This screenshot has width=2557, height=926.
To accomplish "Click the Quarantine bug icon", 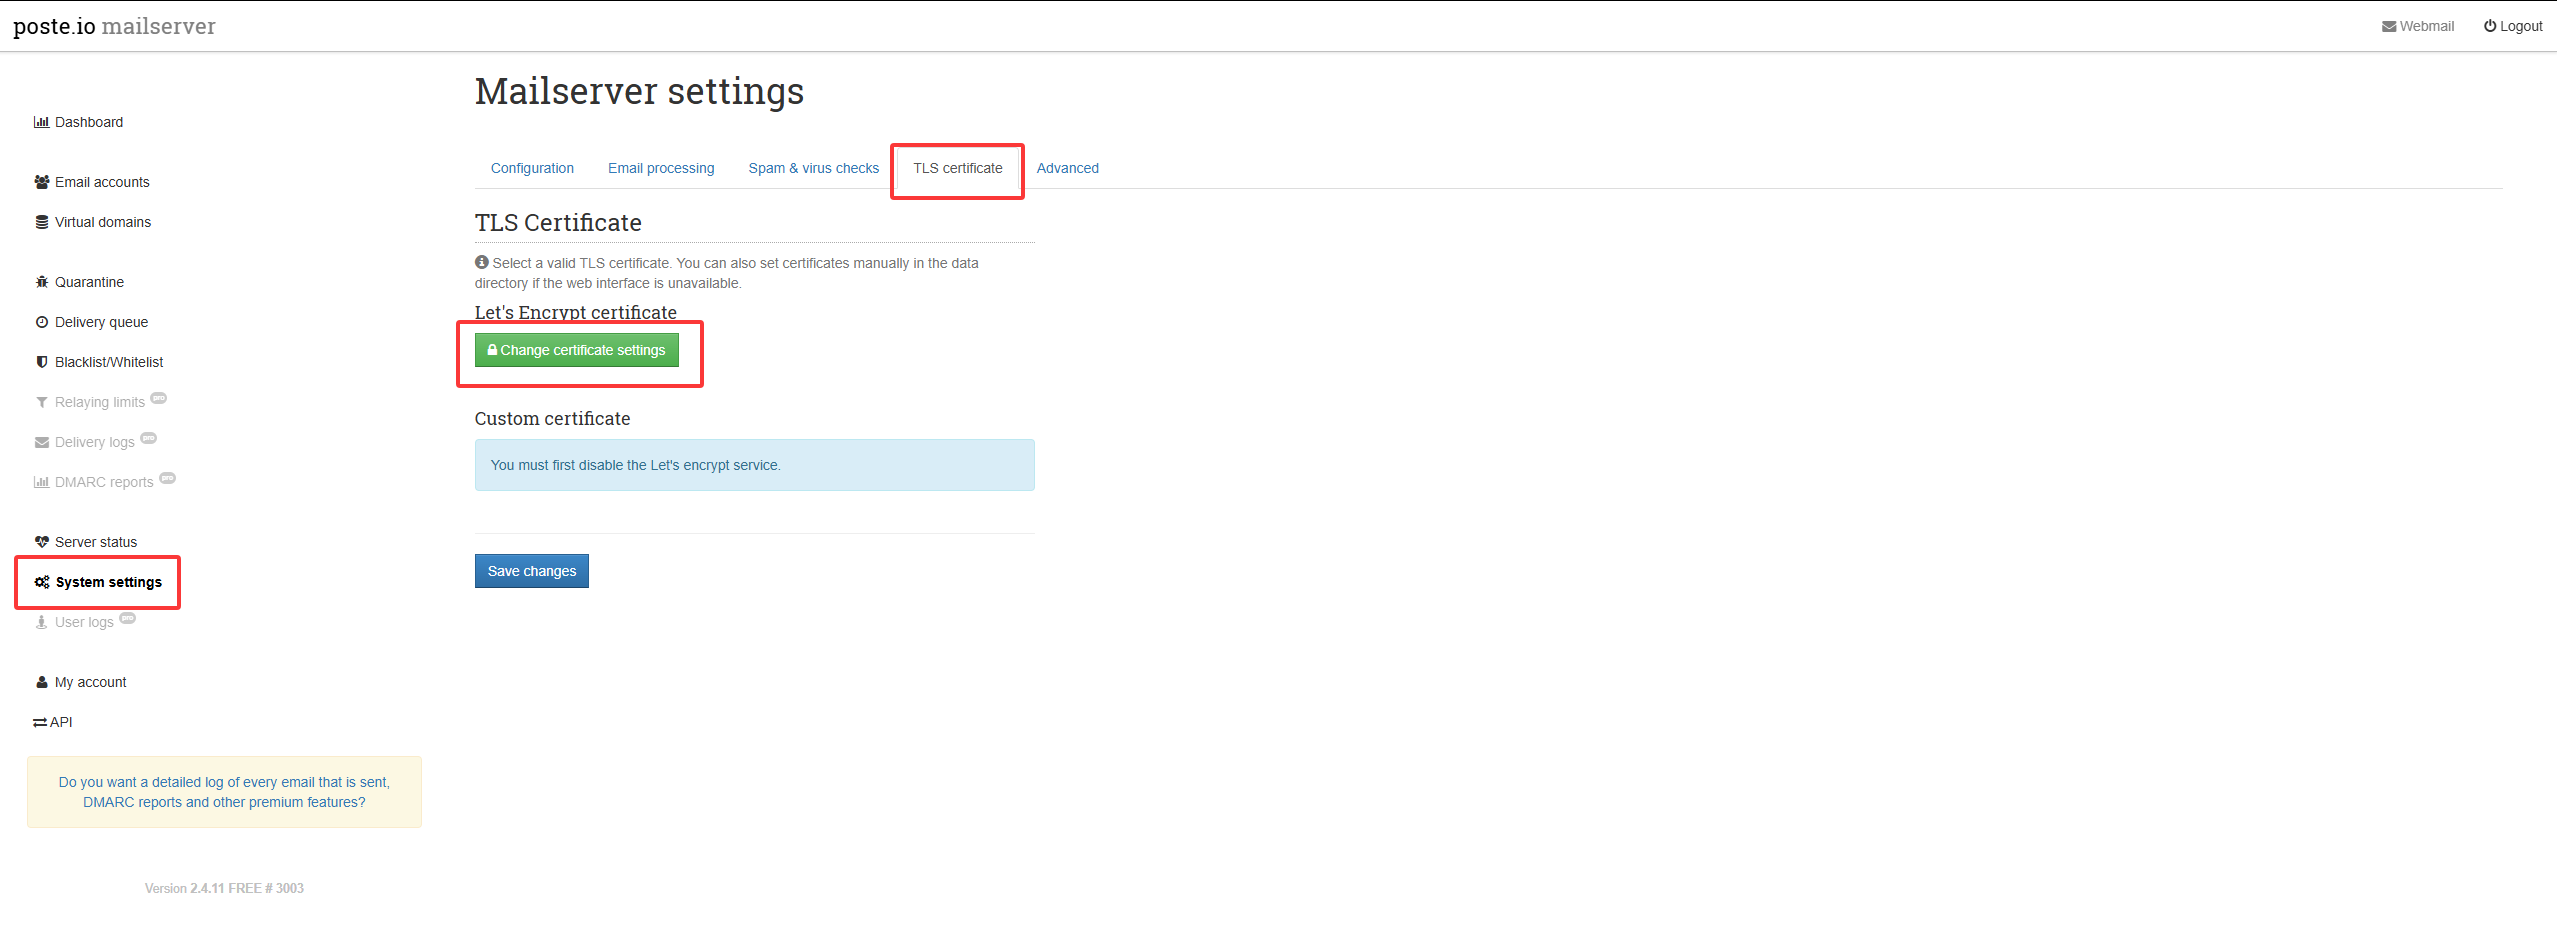I will (42, 282).
